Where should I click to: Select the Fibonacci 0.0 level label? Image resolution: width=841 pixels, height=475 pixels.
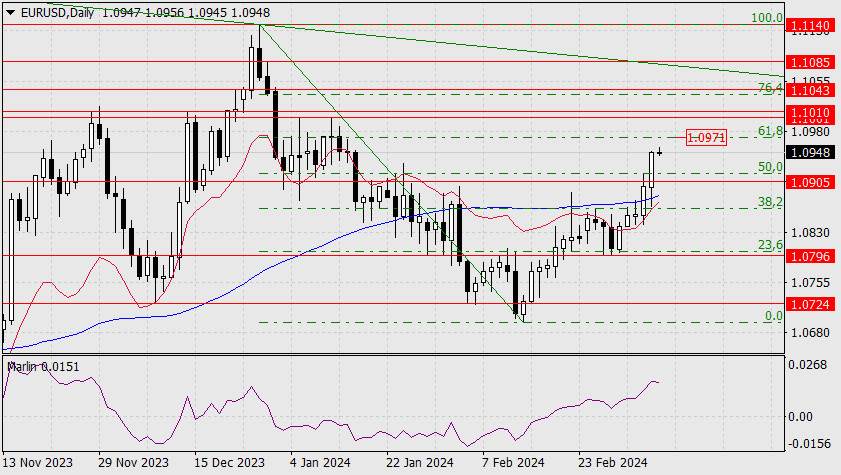click(x=773, y=316)
